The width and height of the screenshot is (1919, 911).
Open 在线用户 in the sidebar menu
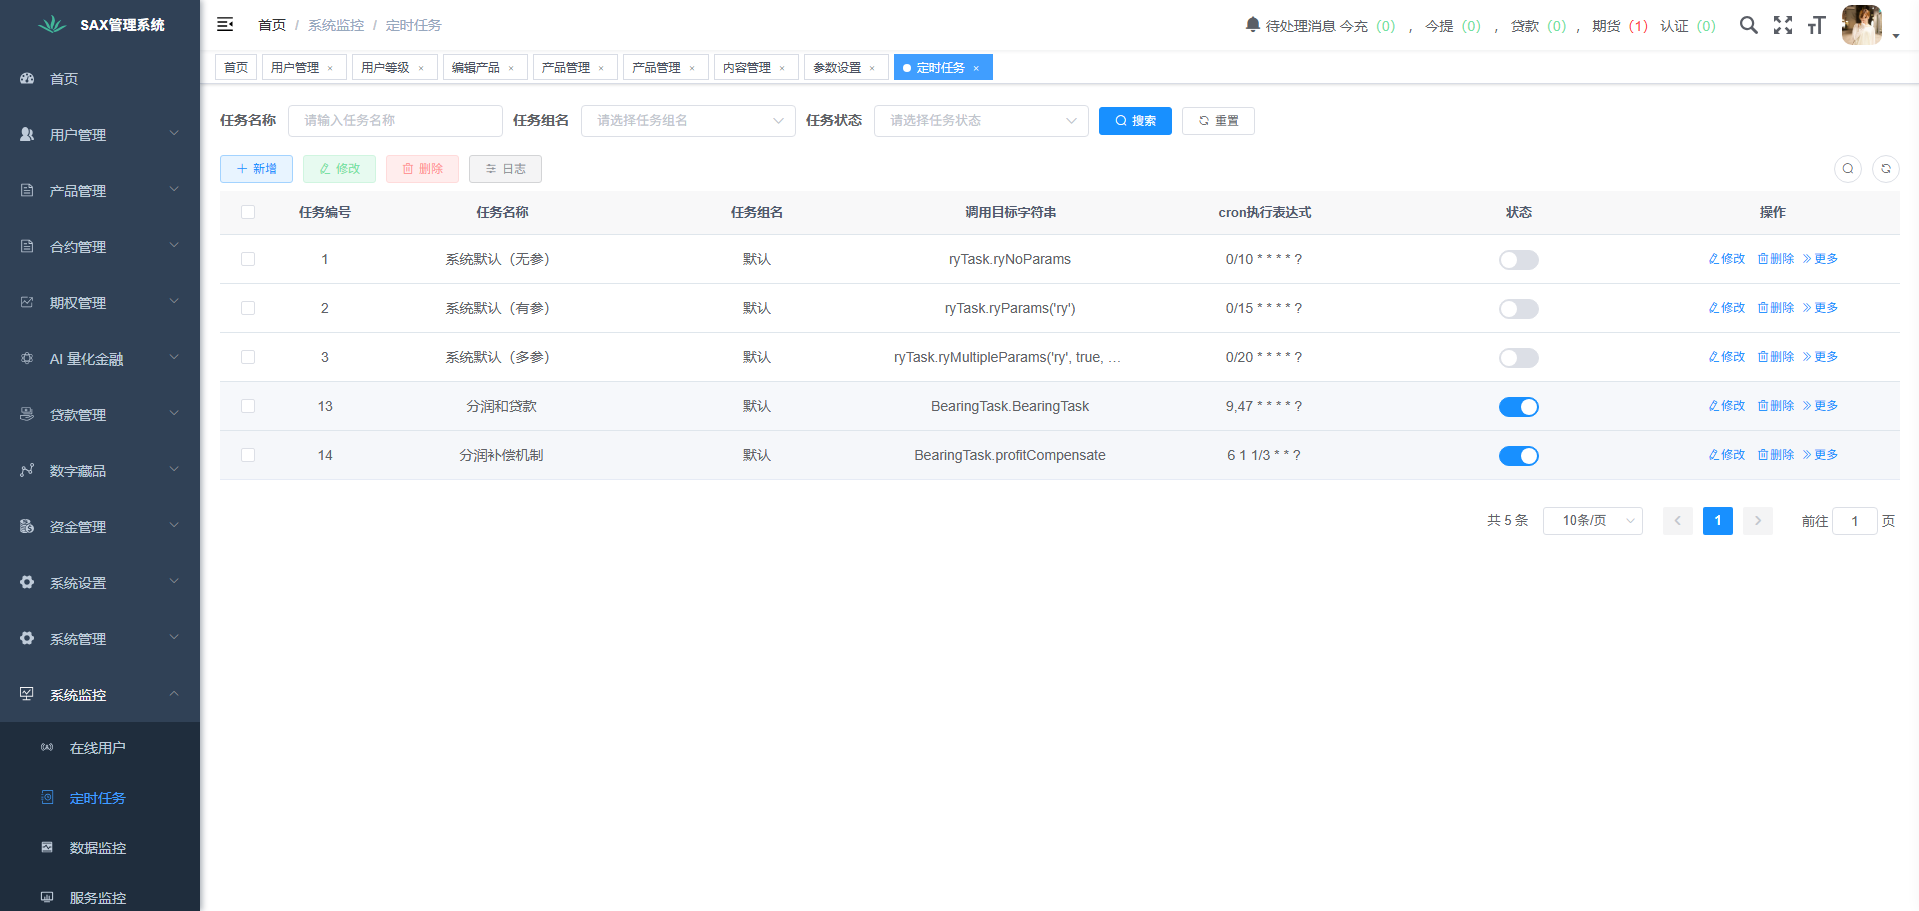click(97, 748)
